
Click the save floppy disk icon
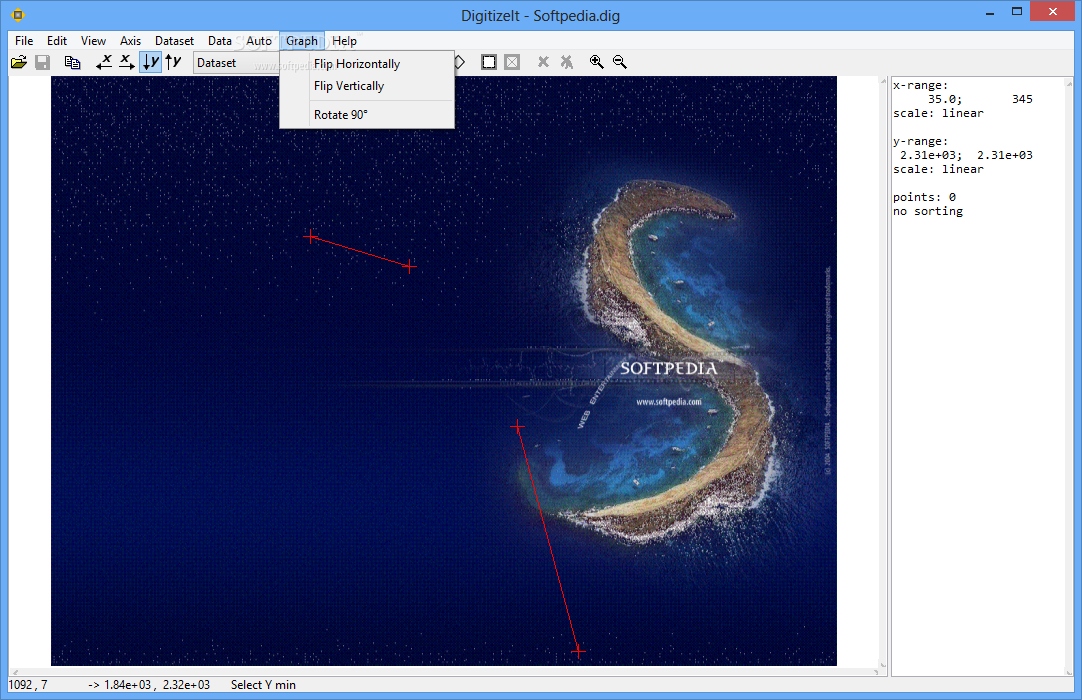(x=43, y=62)
